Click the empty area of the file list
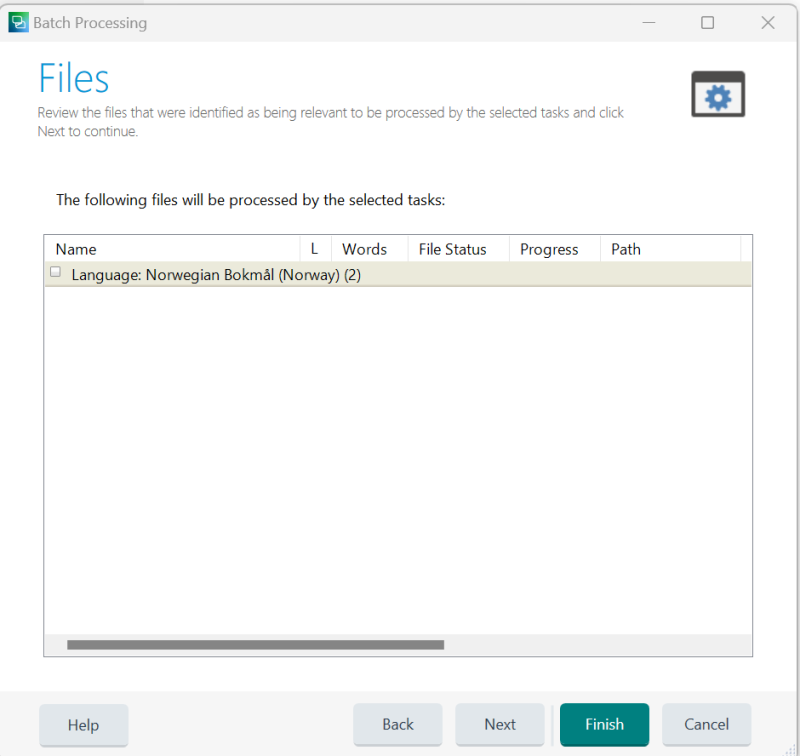 400,450
